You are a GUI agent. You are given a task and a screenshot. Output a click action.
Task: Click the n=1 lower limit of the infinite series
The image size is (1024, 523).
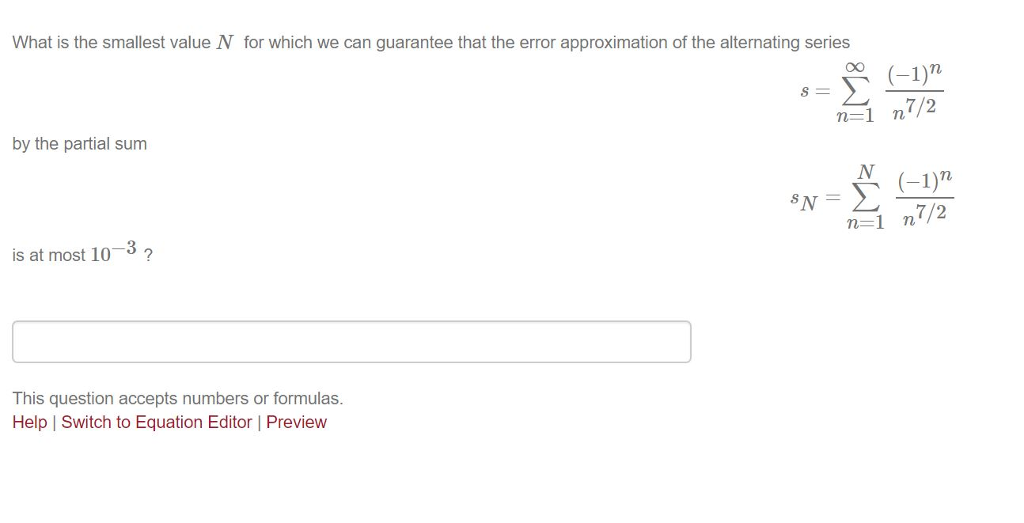854,115
